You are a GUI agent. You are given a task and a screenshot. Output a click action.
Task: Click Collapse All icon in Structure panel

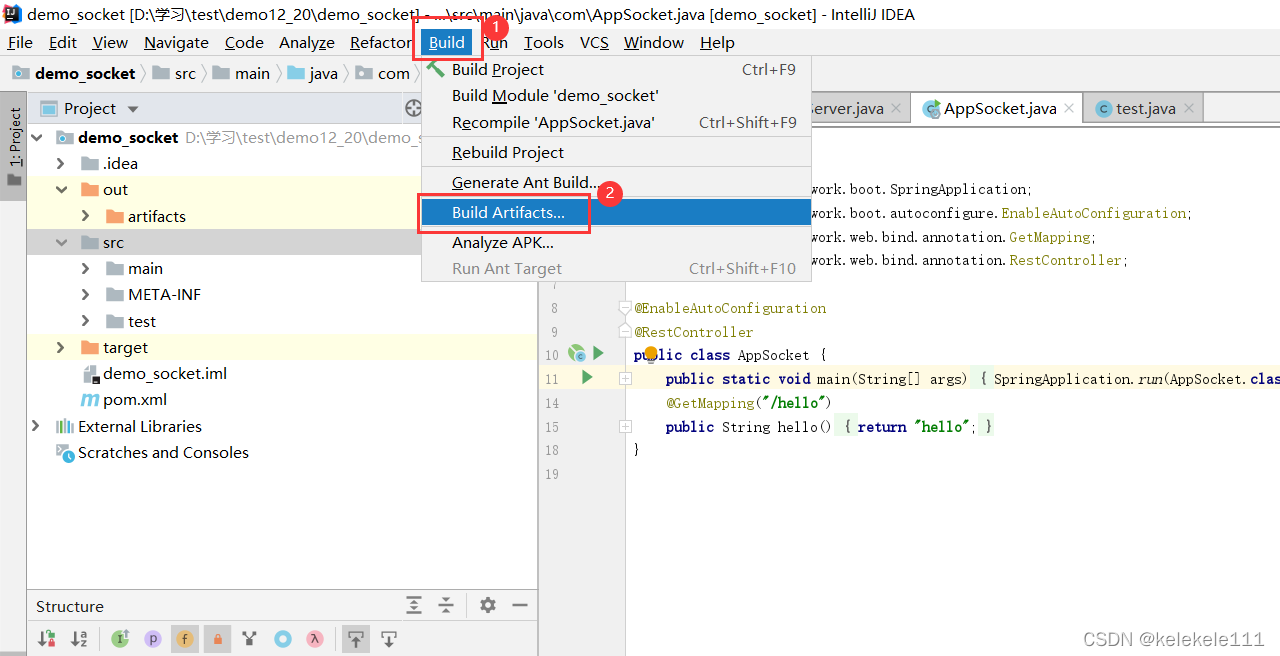pyautogui.click(x=446, y=605)
